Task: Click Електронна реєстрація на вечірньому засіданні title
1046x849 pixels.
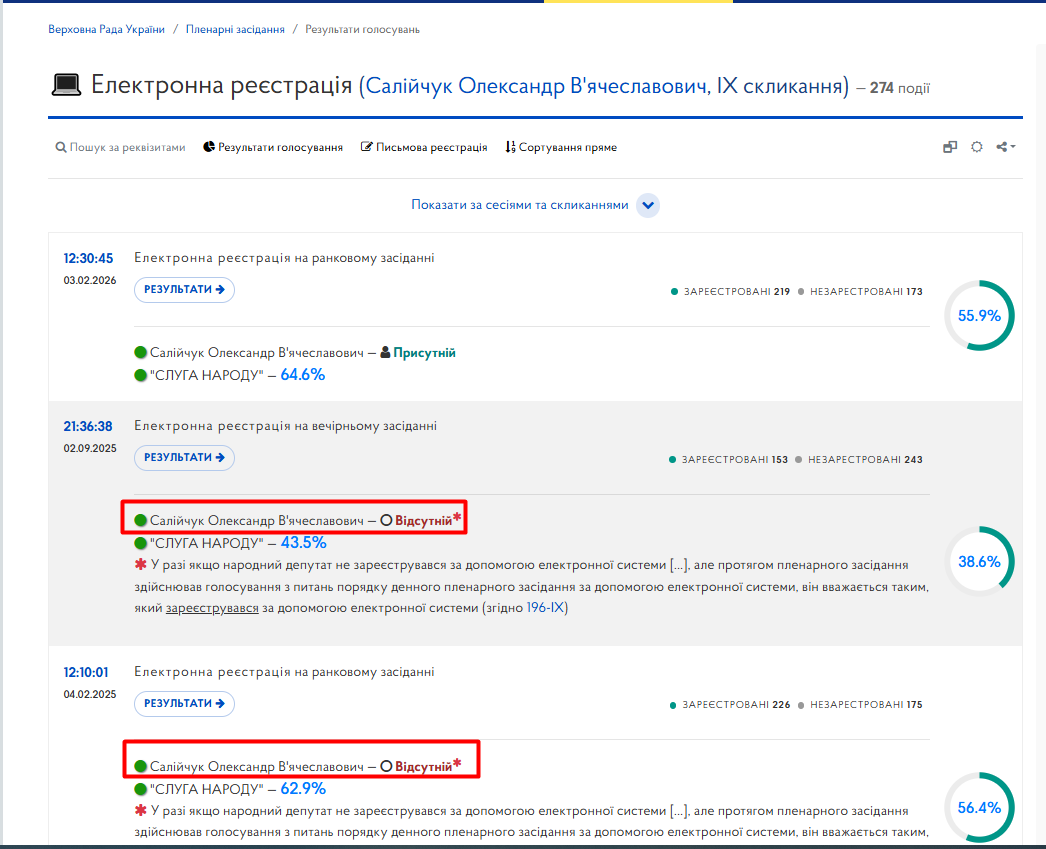Action: pos(286,426)
